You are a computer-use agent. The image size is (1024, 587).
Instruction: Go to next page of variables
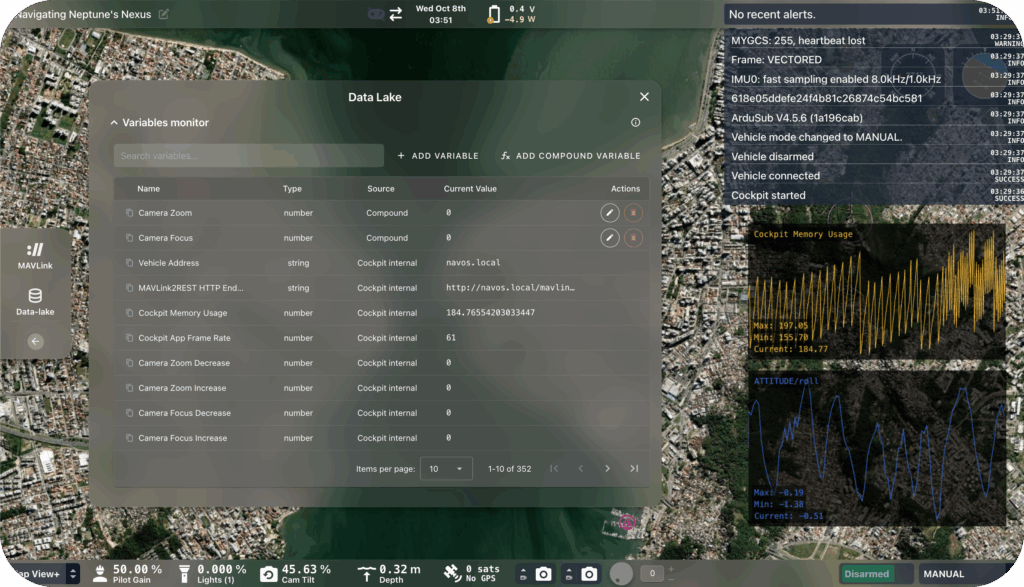pyautogui.click(x=607, y=468)
